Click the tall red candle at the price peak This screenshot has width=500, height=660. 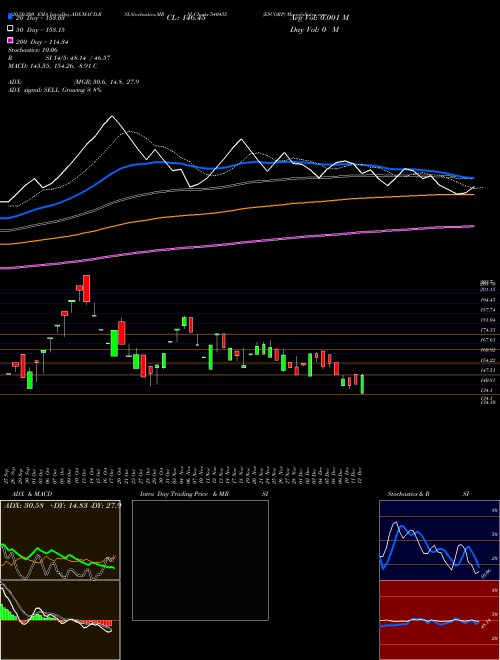(x=86, y=289)
